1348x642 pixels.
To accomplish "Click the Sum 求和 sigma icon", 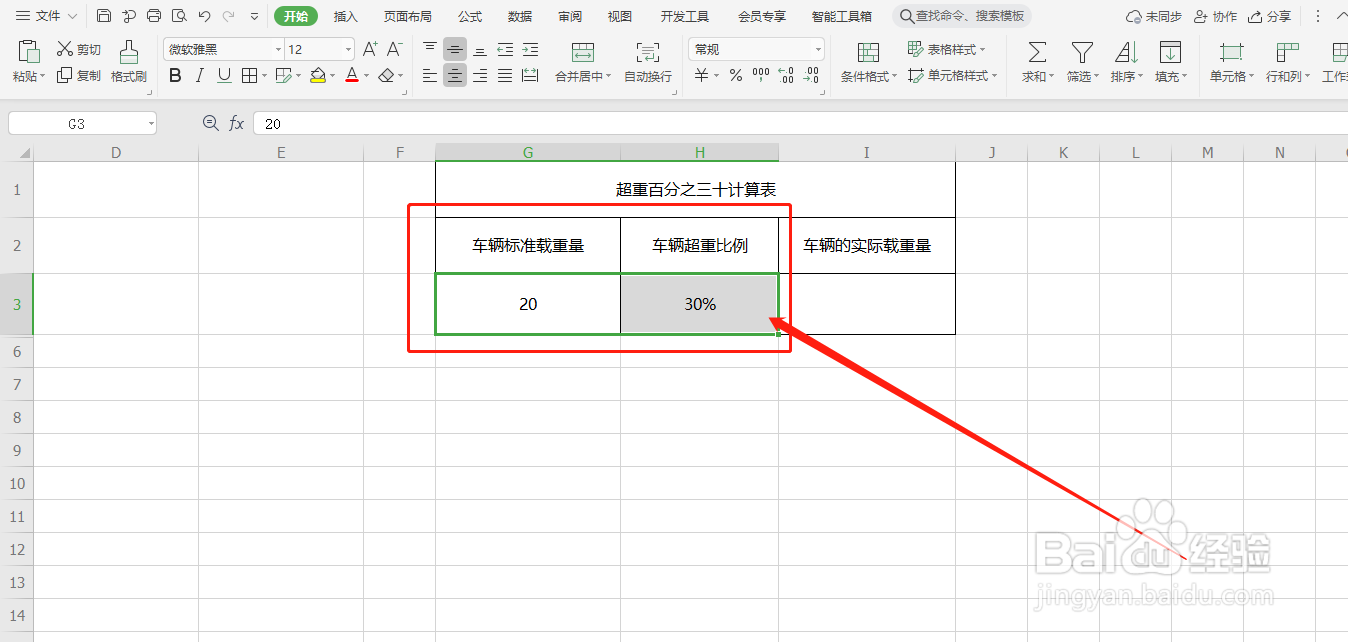I will click(x=1038, y=53).
